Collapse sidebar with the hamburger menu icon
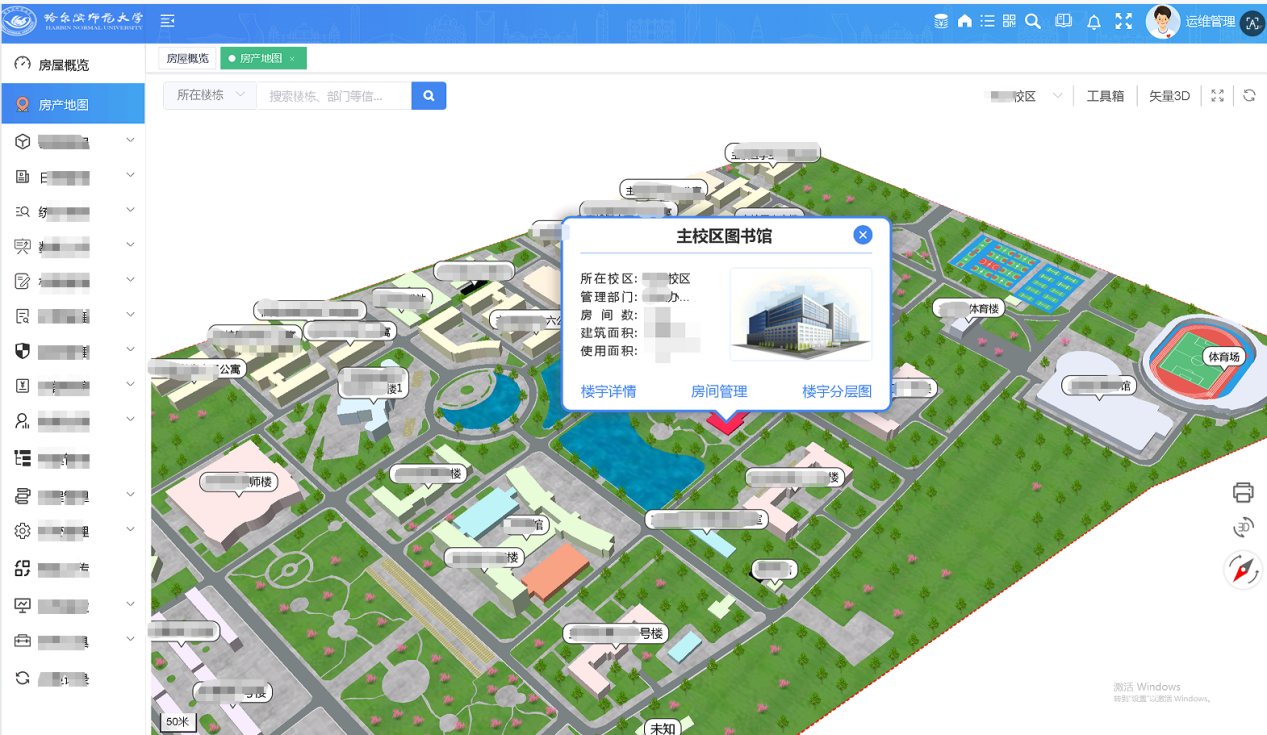1267x735 pixels. pyautogui.click(x=167, y=21)
